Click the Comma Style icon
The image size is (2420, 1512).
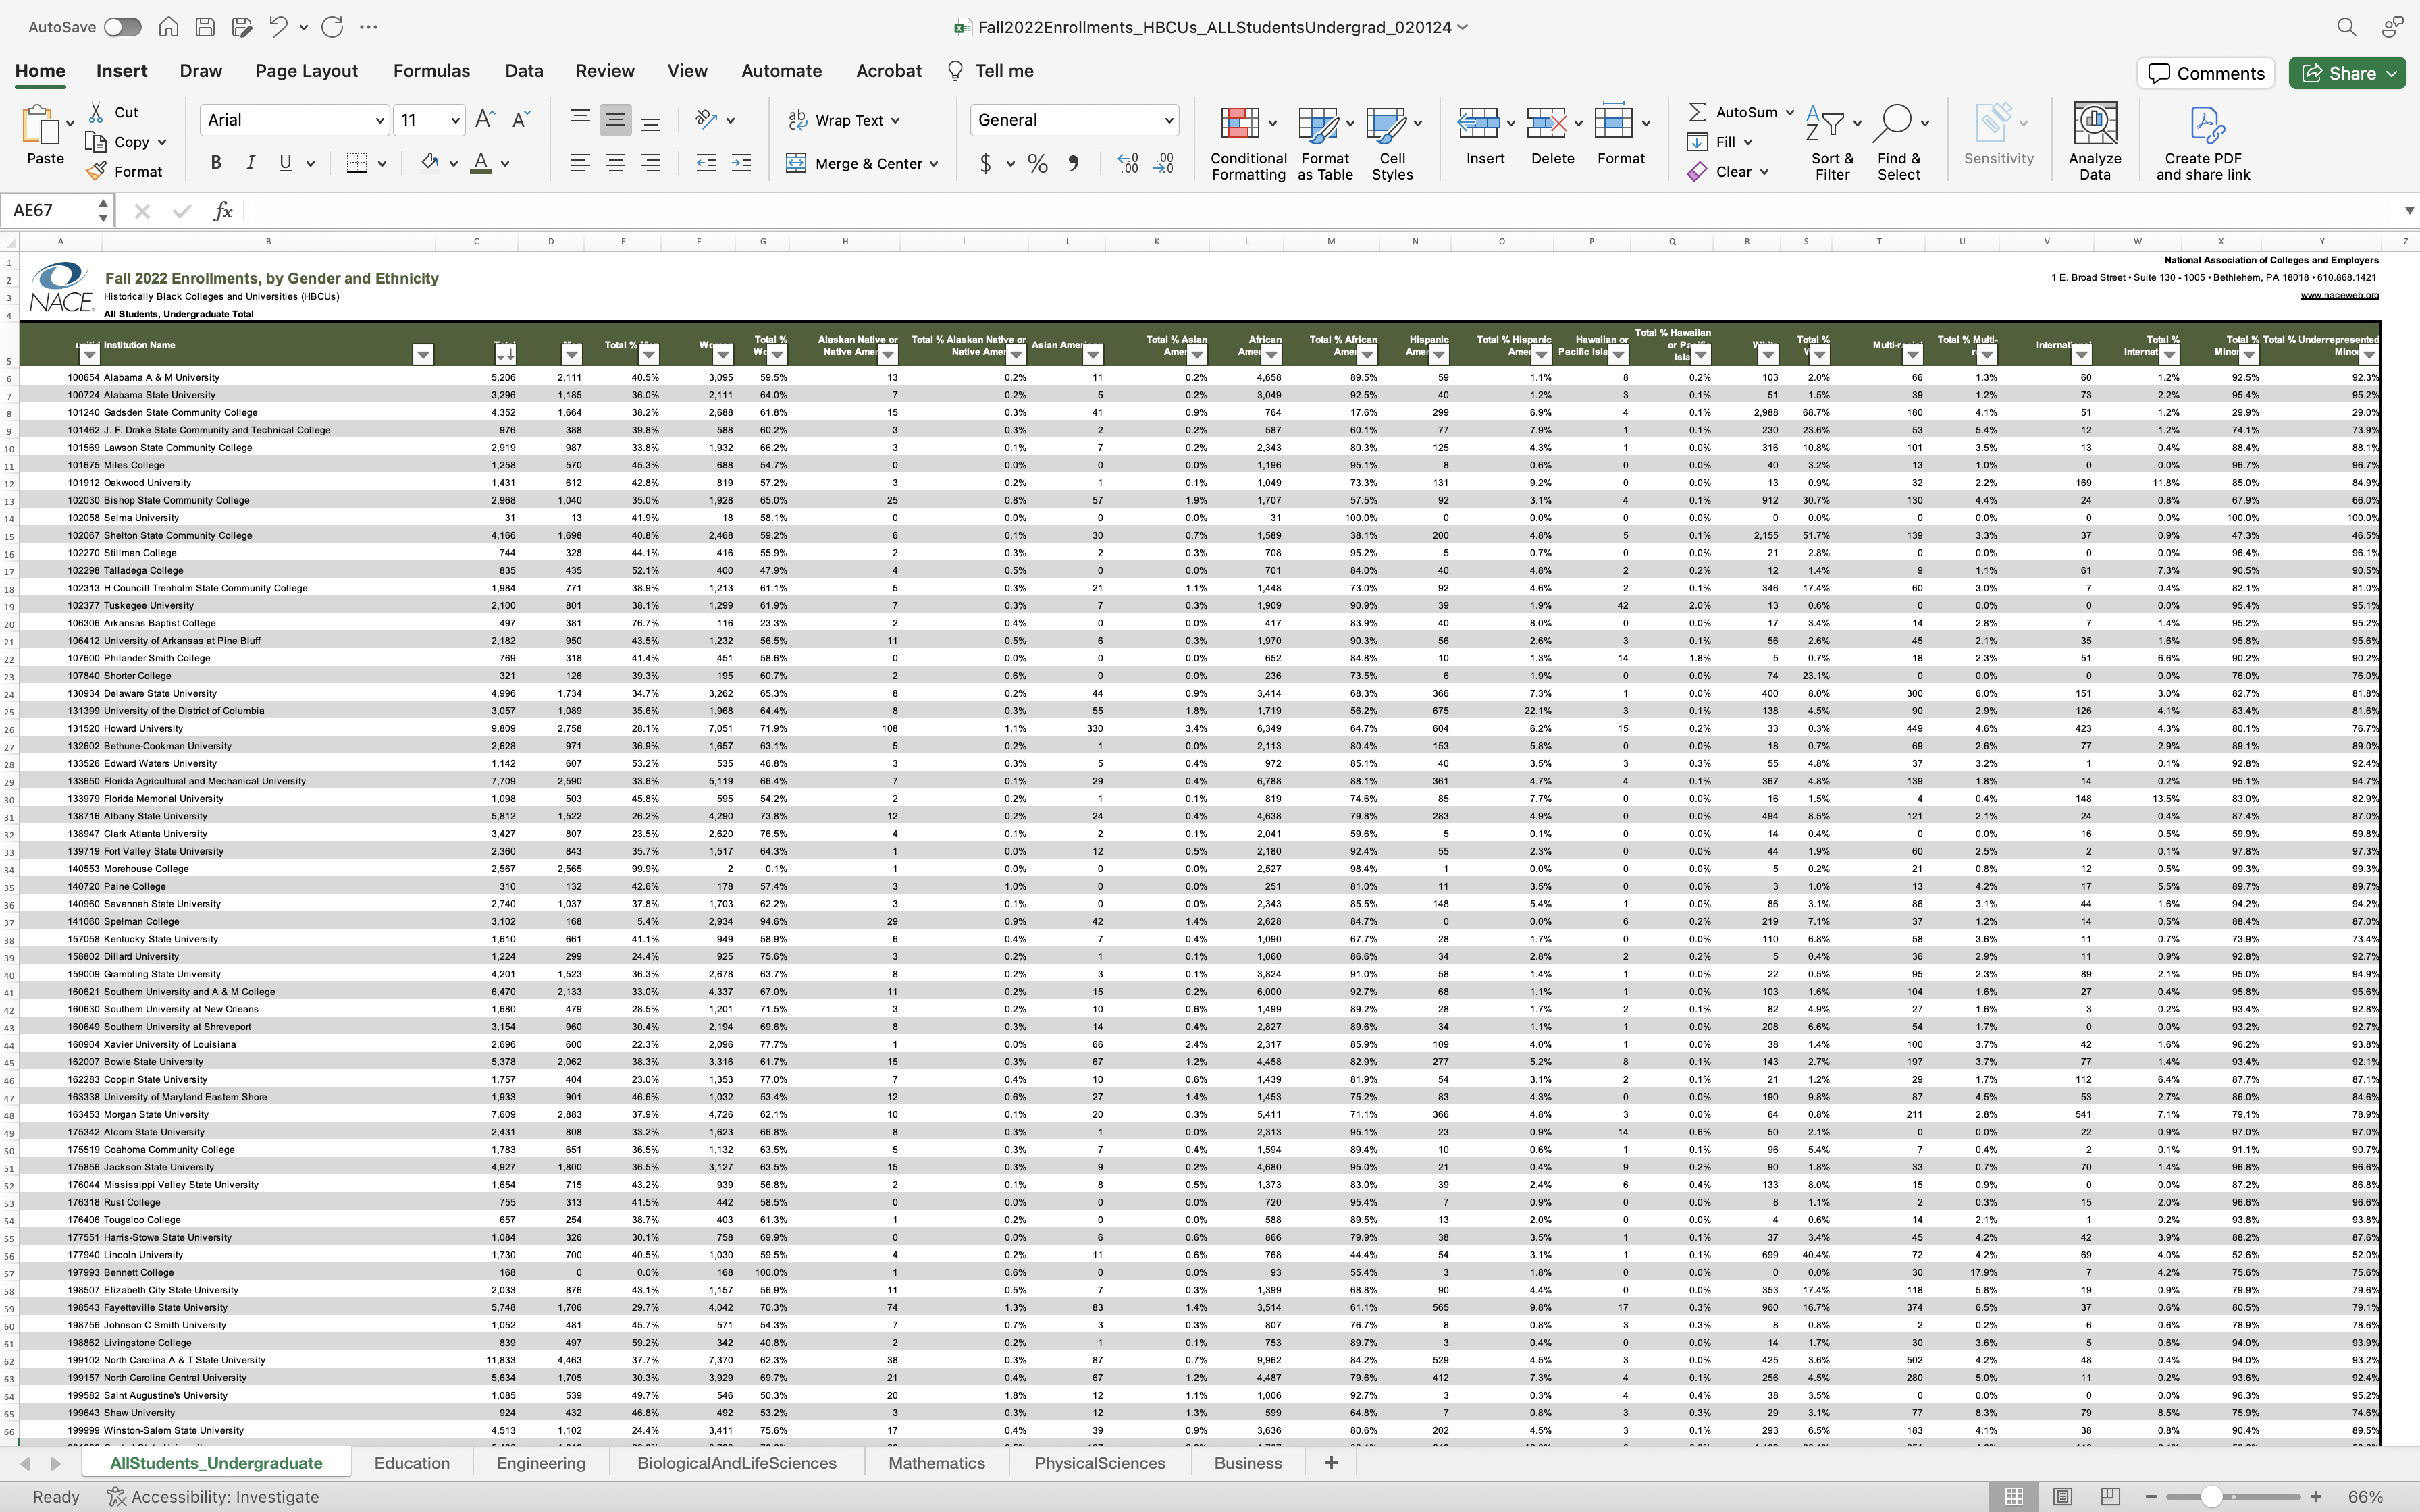(x=1073, y=163)
